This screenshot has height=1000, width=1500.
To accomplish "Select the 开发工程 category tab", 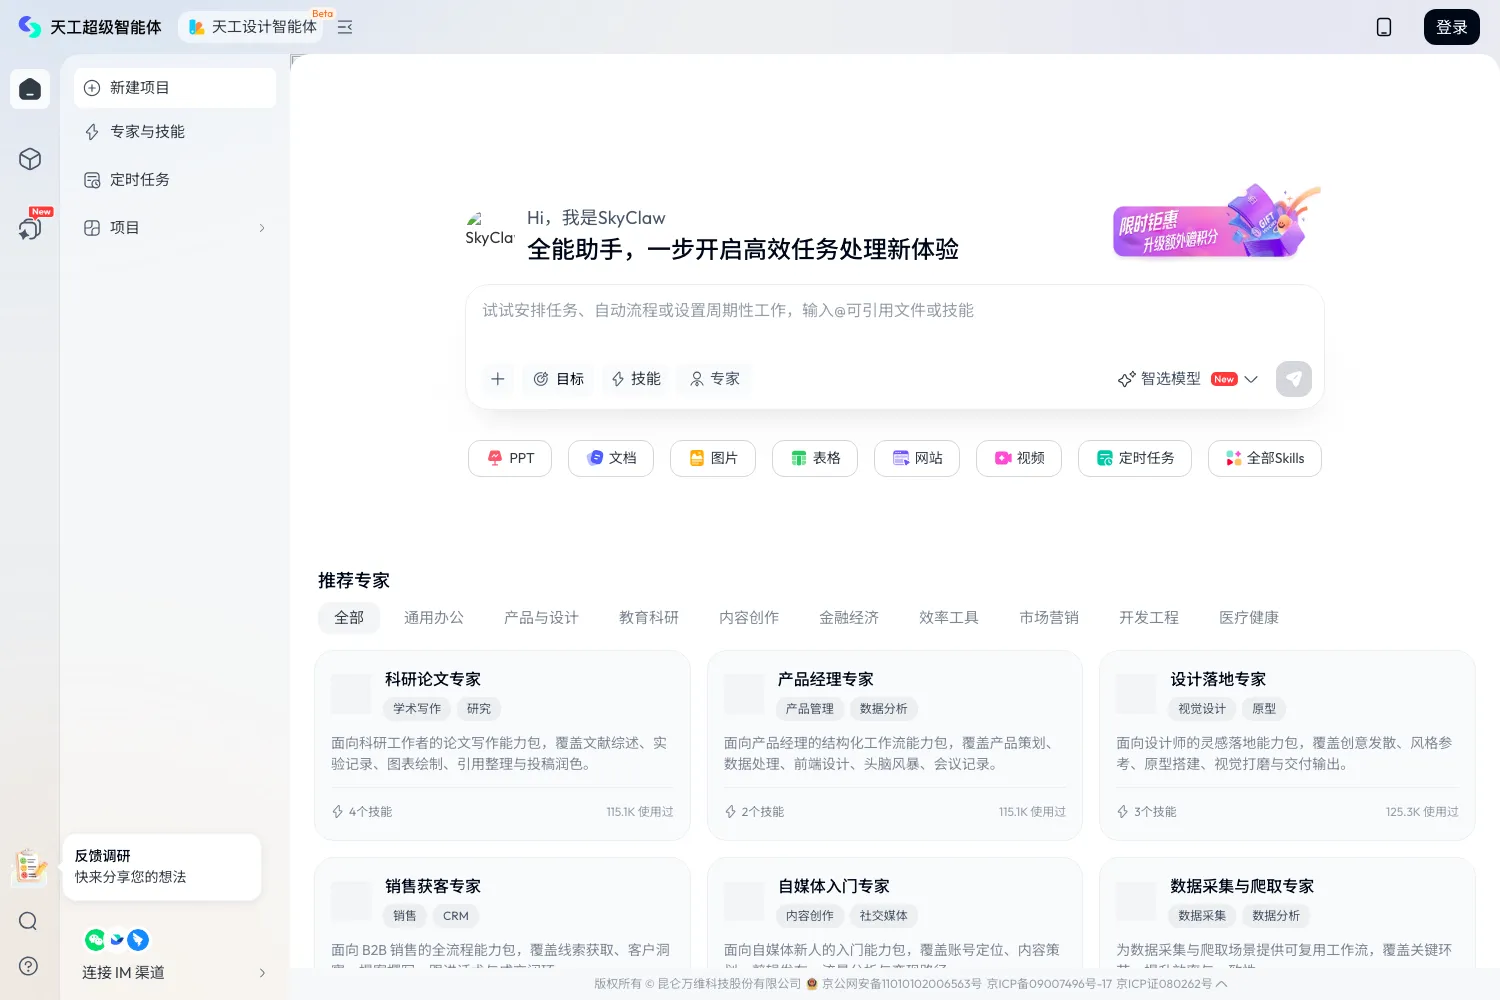I will pyautogui.click(x=1149, y=618).
